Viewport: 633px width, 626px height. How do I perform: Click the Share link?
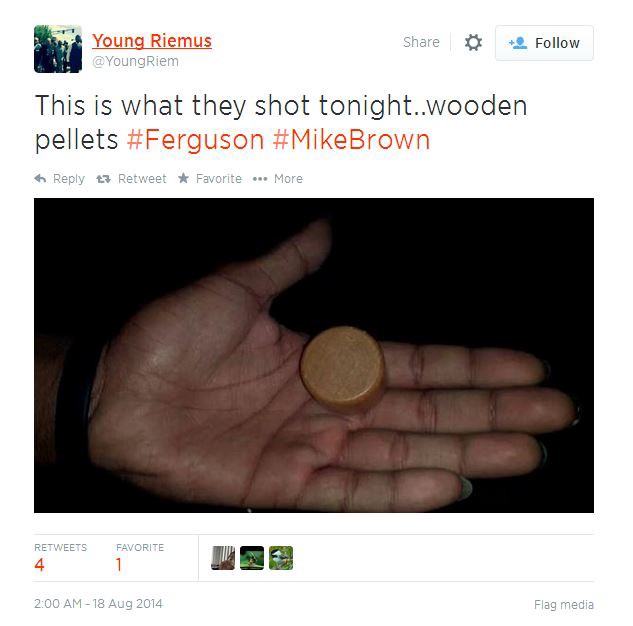tap(421, 42)
